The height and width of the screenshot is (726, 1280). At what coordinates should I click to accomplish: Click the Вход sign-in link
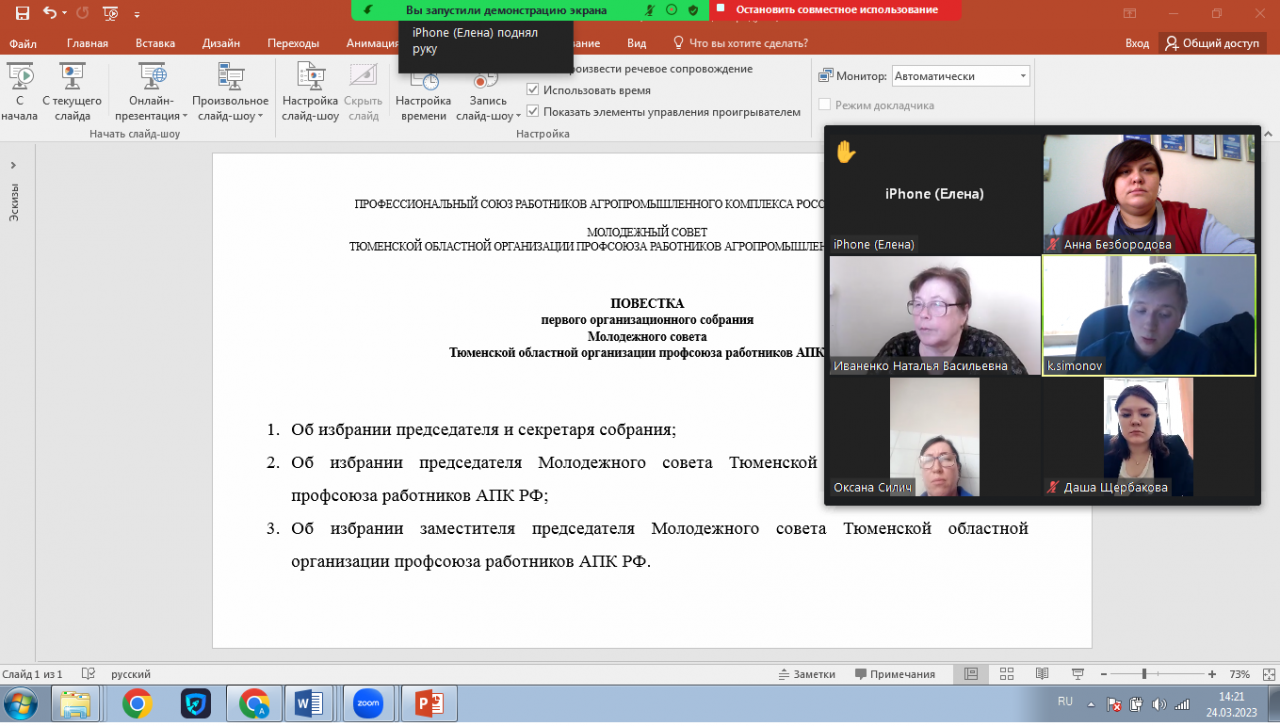pos(1137,43)
